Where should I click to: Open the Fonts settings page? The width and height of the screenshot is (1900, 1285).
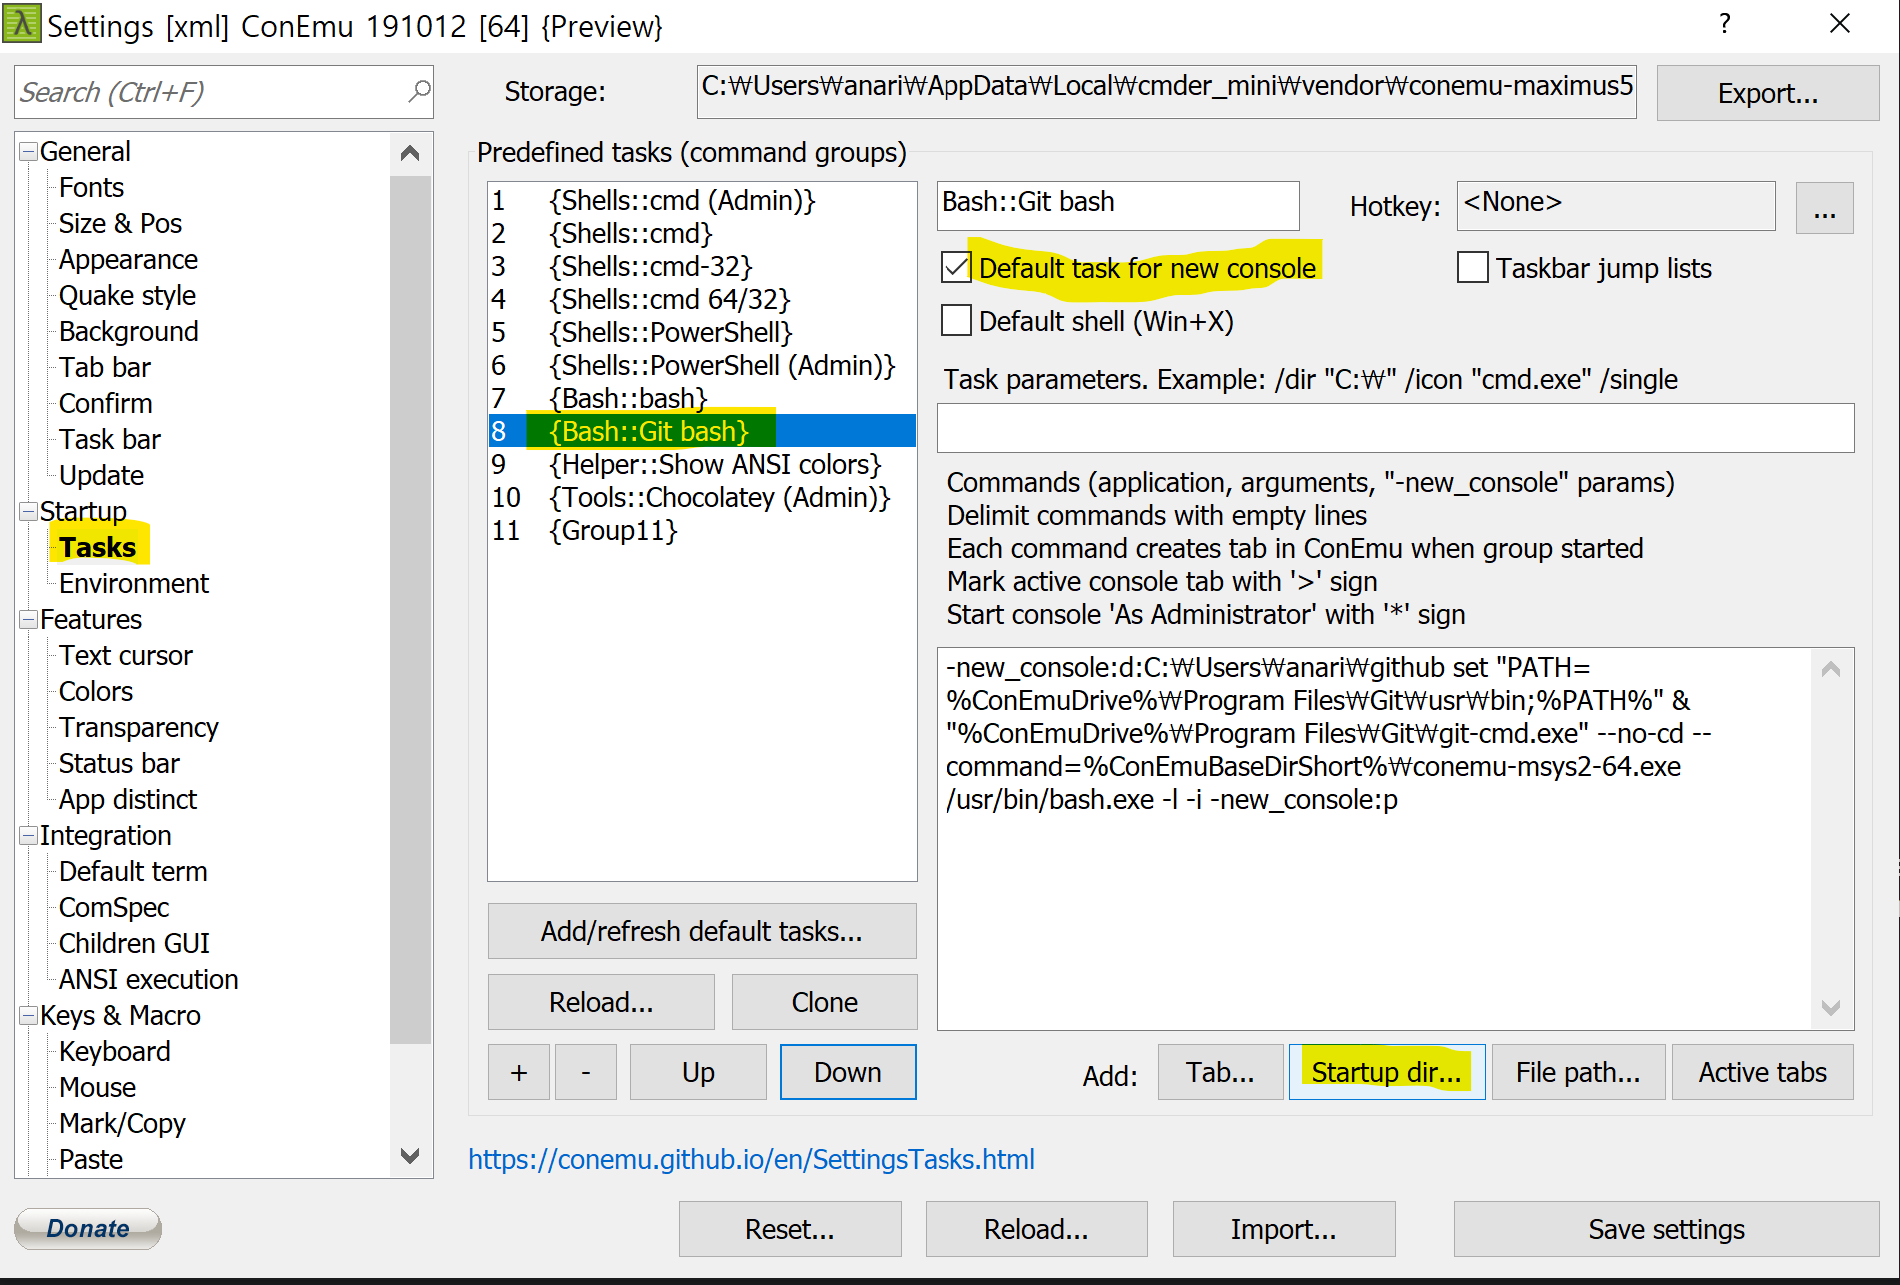[91, 188]
